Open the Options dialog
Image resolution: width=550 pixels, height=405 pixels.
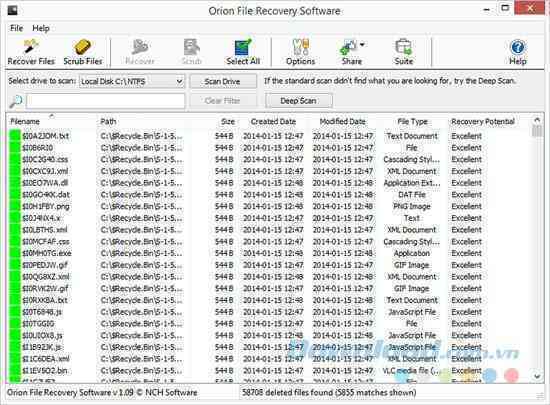[301, 52]
